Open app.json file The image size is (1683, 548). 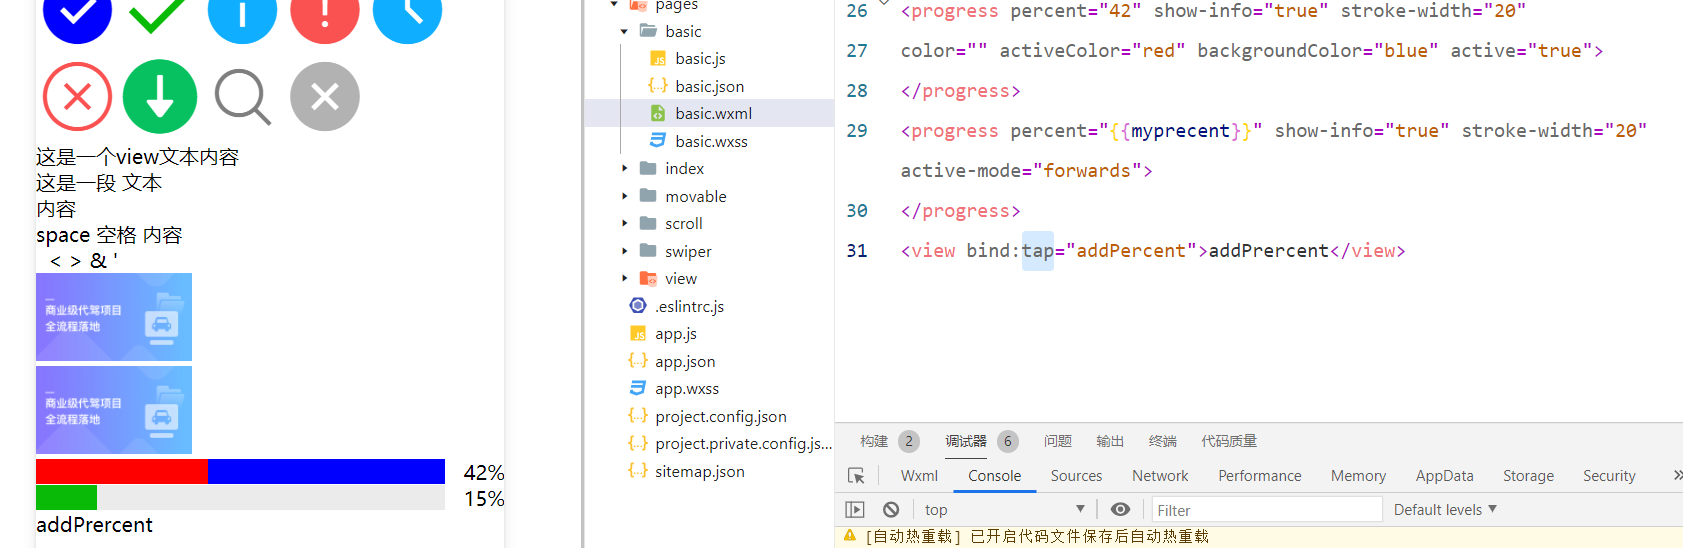click(x=685, y=361)
